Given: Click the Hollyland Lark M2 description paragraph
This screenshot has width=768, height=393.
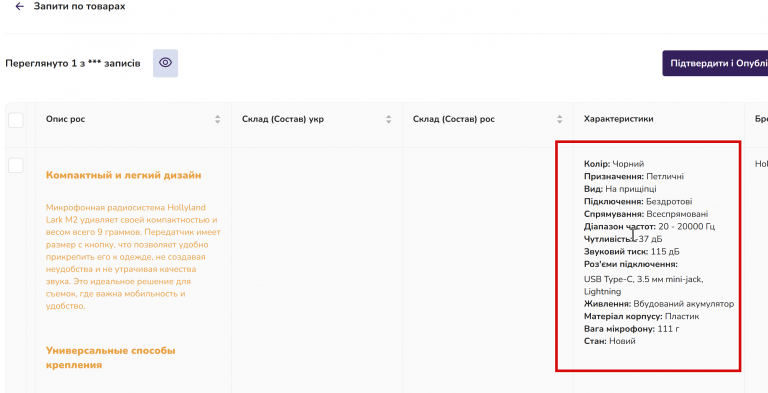Looking at the screenshot, I should point(133,257).
